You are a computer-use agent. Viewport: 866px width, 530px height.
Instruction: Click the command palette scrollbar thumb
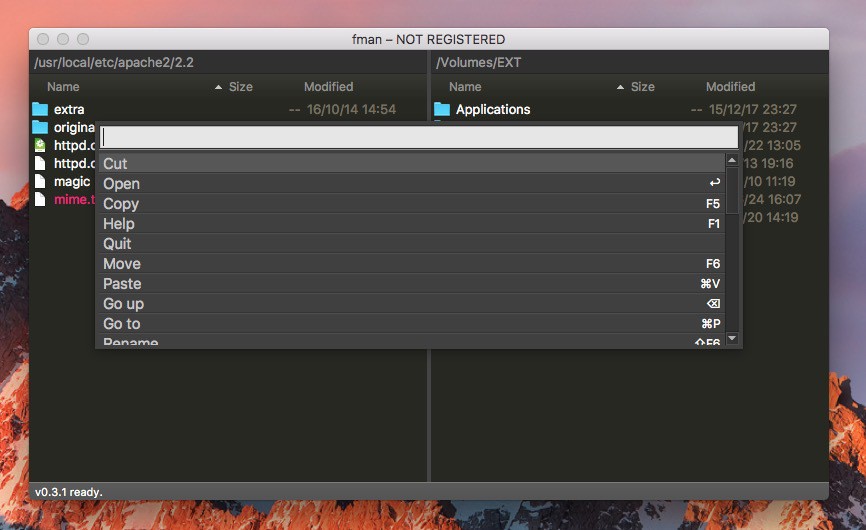pos(732,190)
